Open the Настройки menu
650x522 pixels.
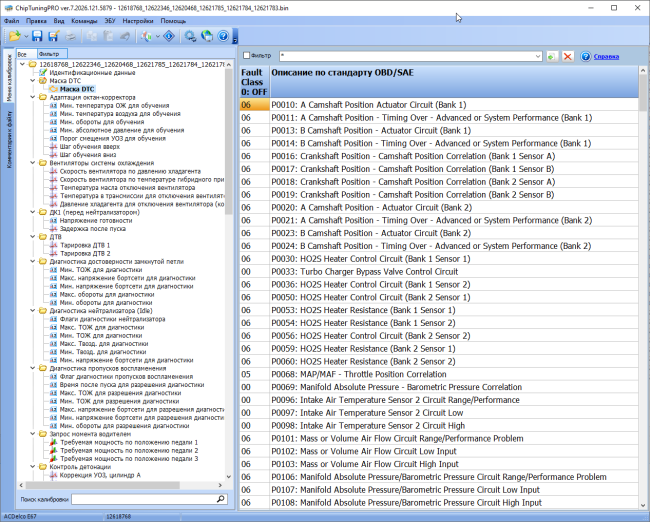(x=138, y=21)
